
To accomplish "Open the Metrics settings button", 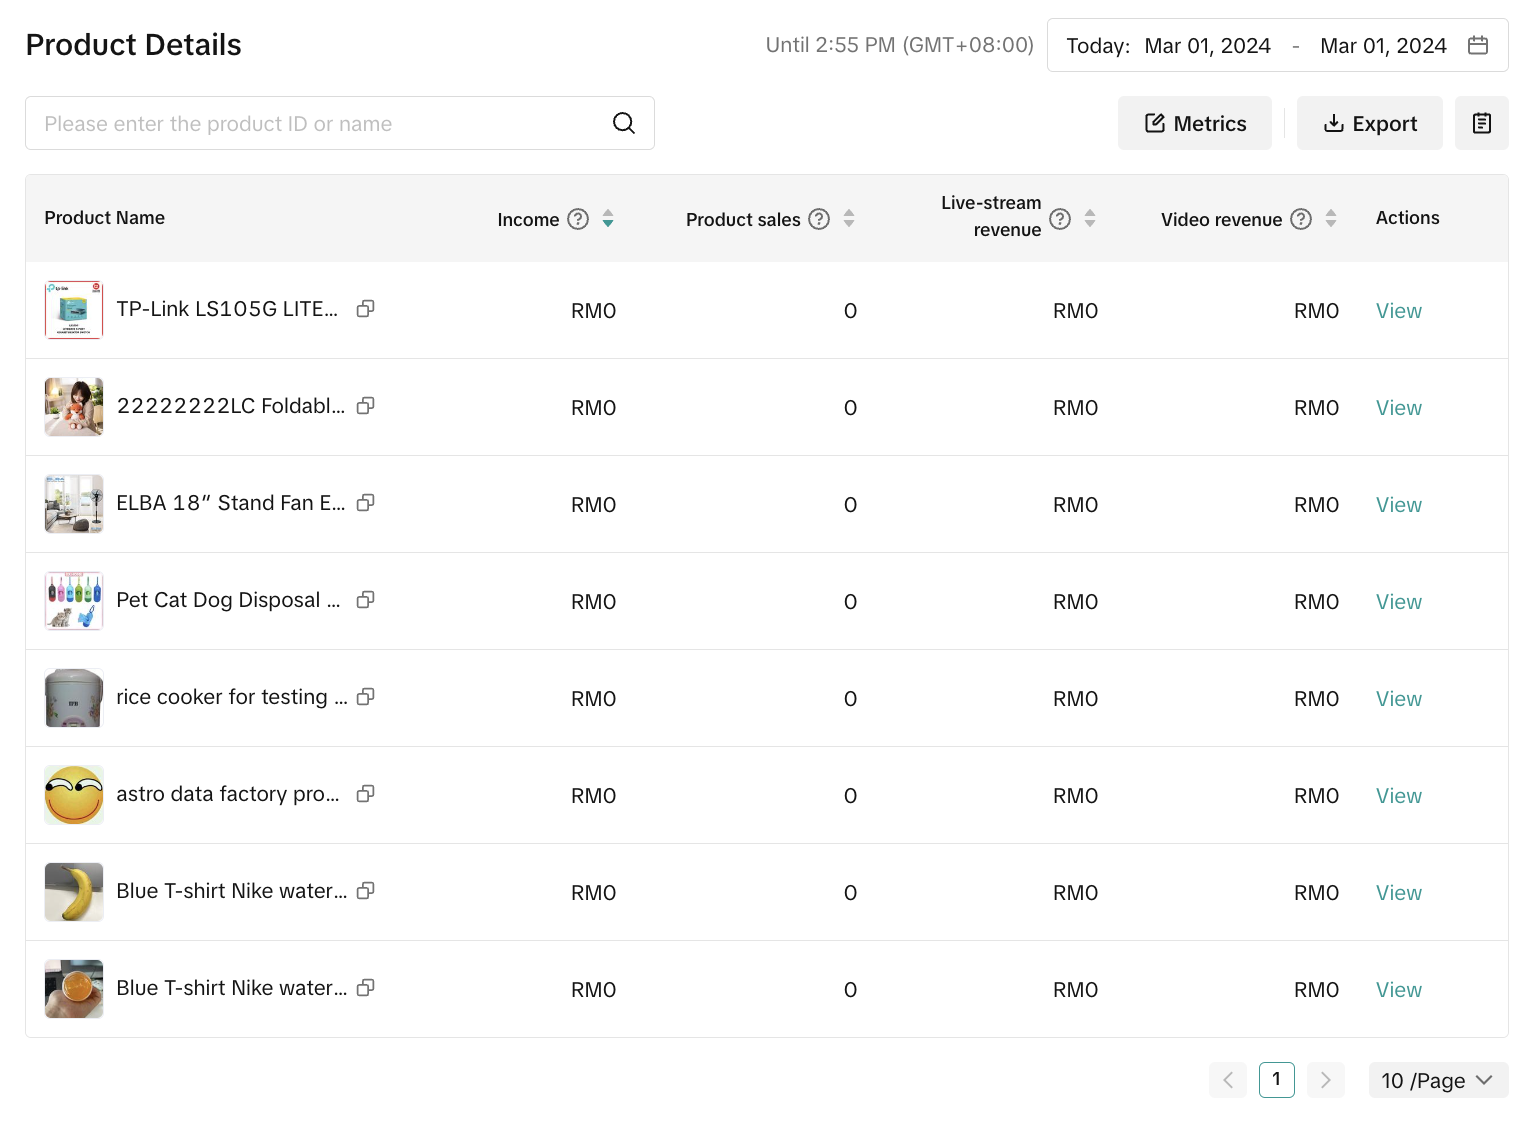I will click(1195, 123).
